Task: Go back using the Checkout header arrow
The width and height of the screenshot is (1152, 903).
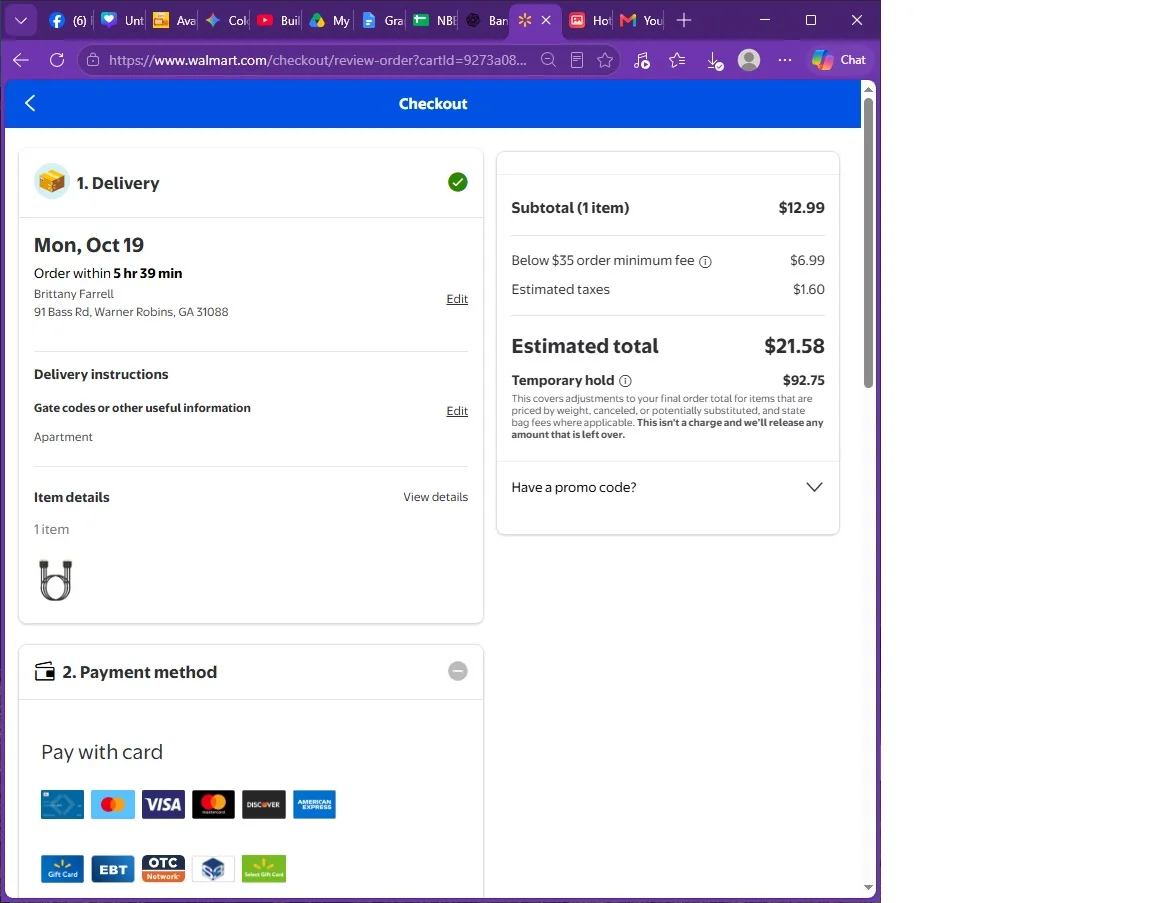Action: 30,103
